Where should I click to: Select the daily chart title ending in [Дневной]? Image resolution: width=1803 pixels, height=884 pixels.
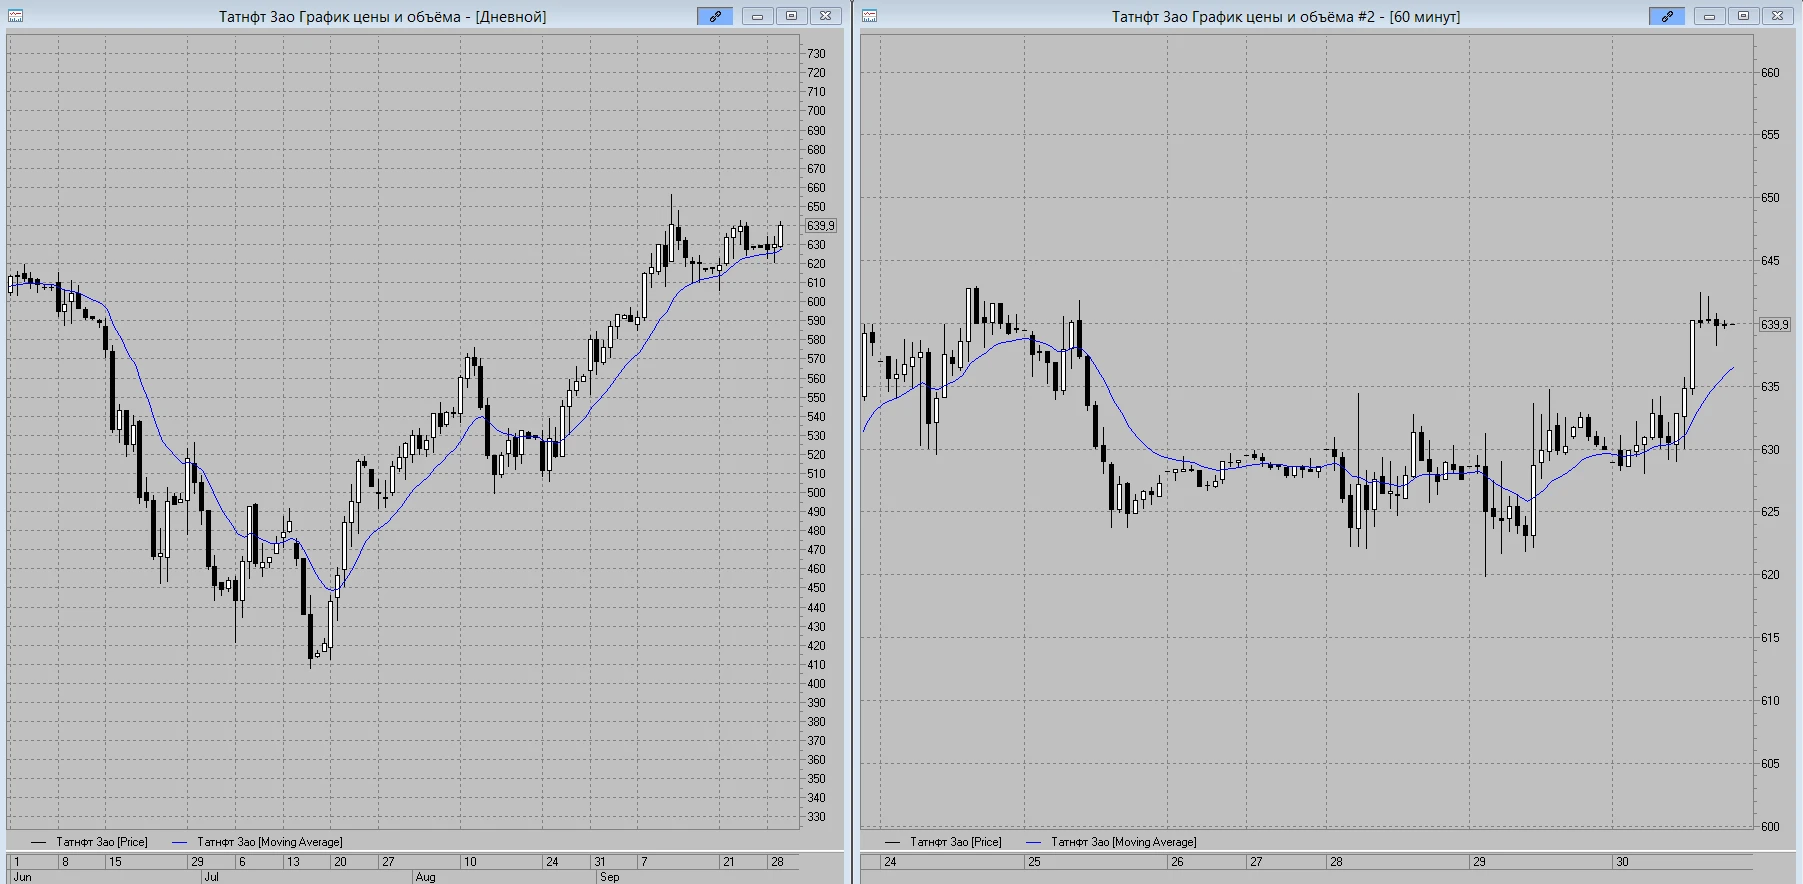click(383, 17)
